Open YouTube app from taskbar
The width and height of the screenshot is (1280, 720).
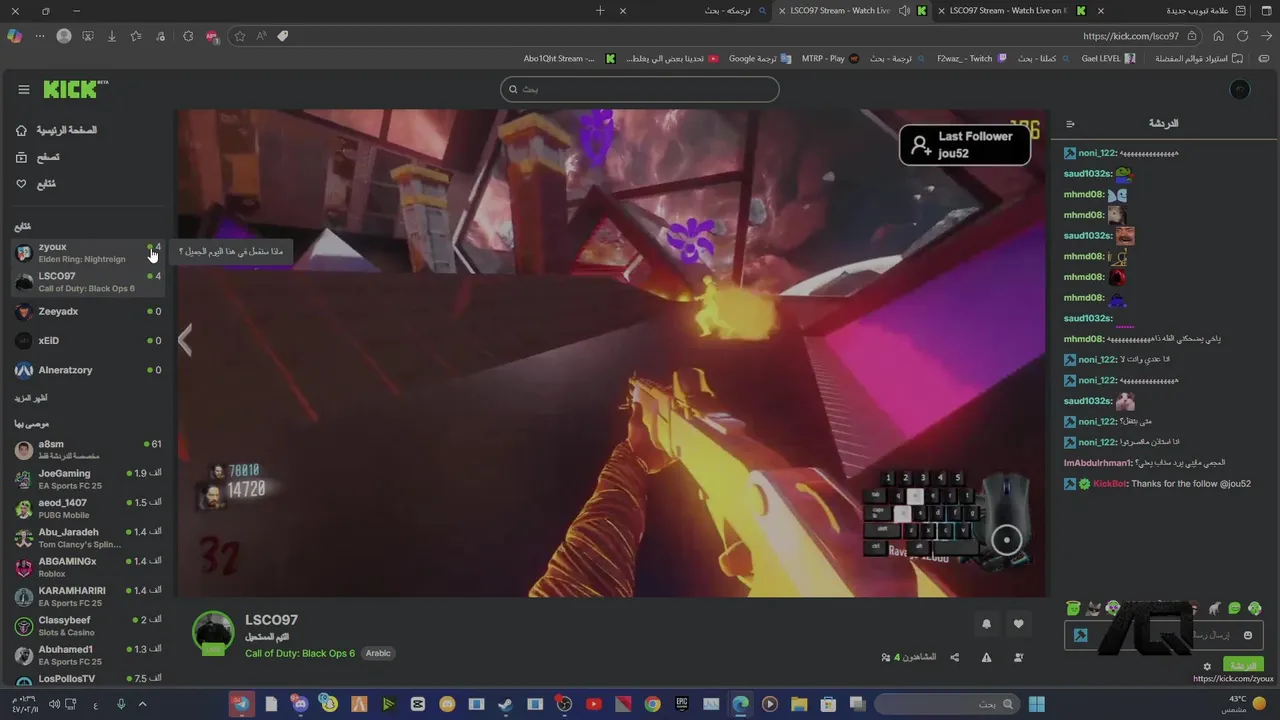(594, 704)
